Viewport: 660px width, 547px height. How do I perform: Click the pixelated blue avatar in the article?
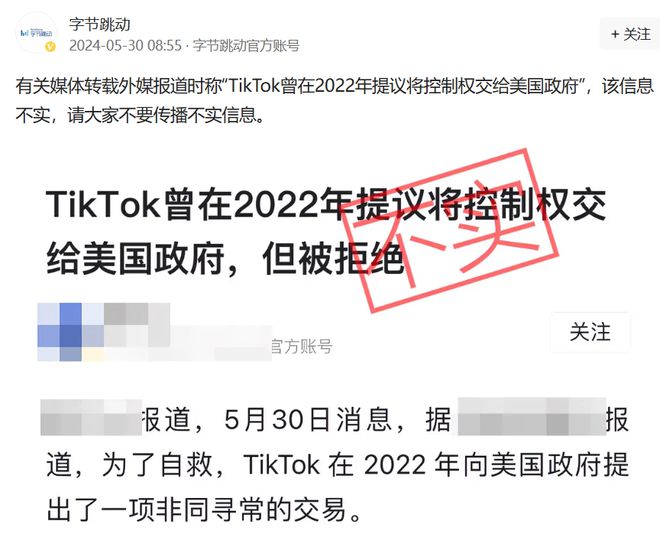(71, 332)
